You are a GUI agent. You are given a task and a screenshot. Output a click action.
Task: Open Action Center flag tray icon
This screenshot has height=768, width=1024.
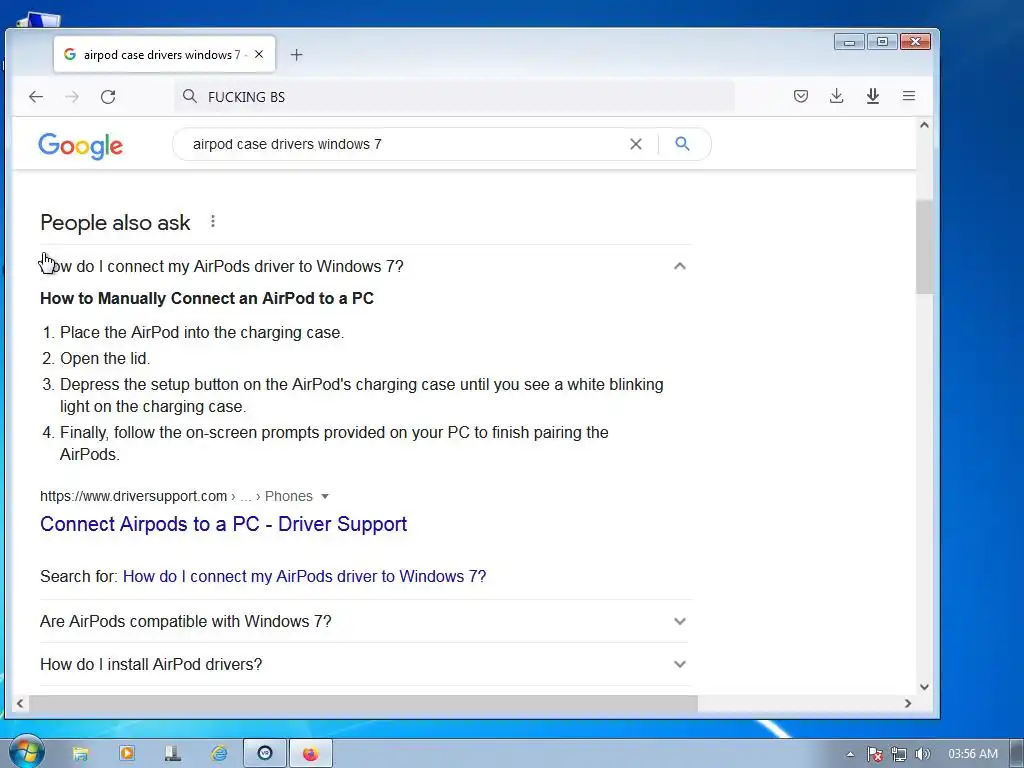click(874, 754)
